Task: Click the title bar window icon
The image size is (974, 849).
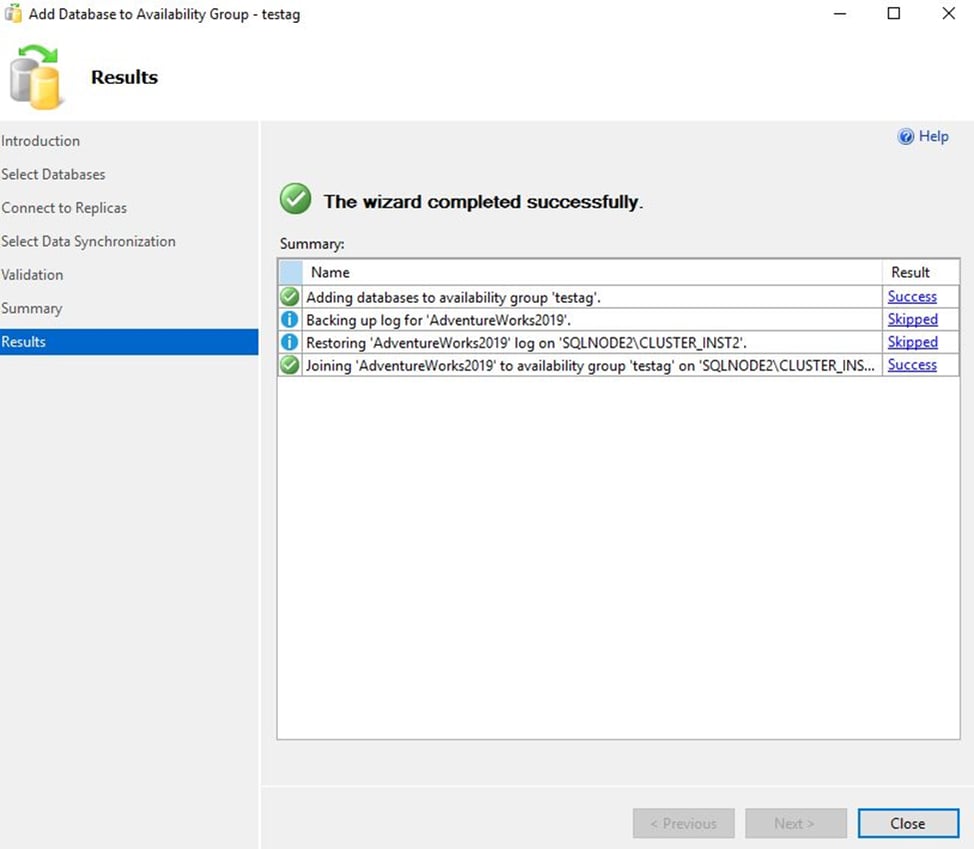Action: [x=14, y=14]
